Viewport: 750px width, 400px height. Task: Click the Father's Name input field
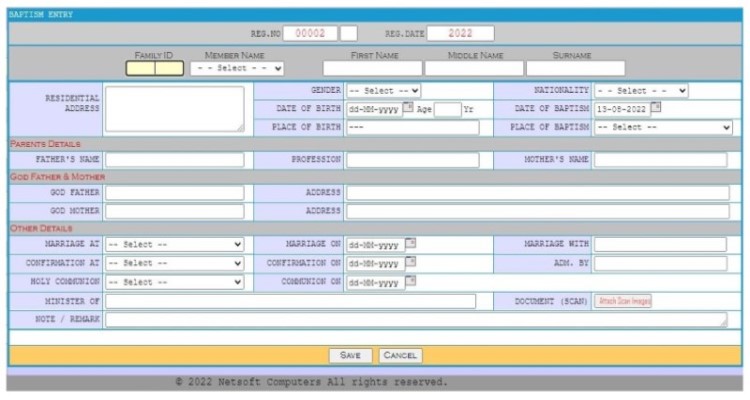click(175, 160)
